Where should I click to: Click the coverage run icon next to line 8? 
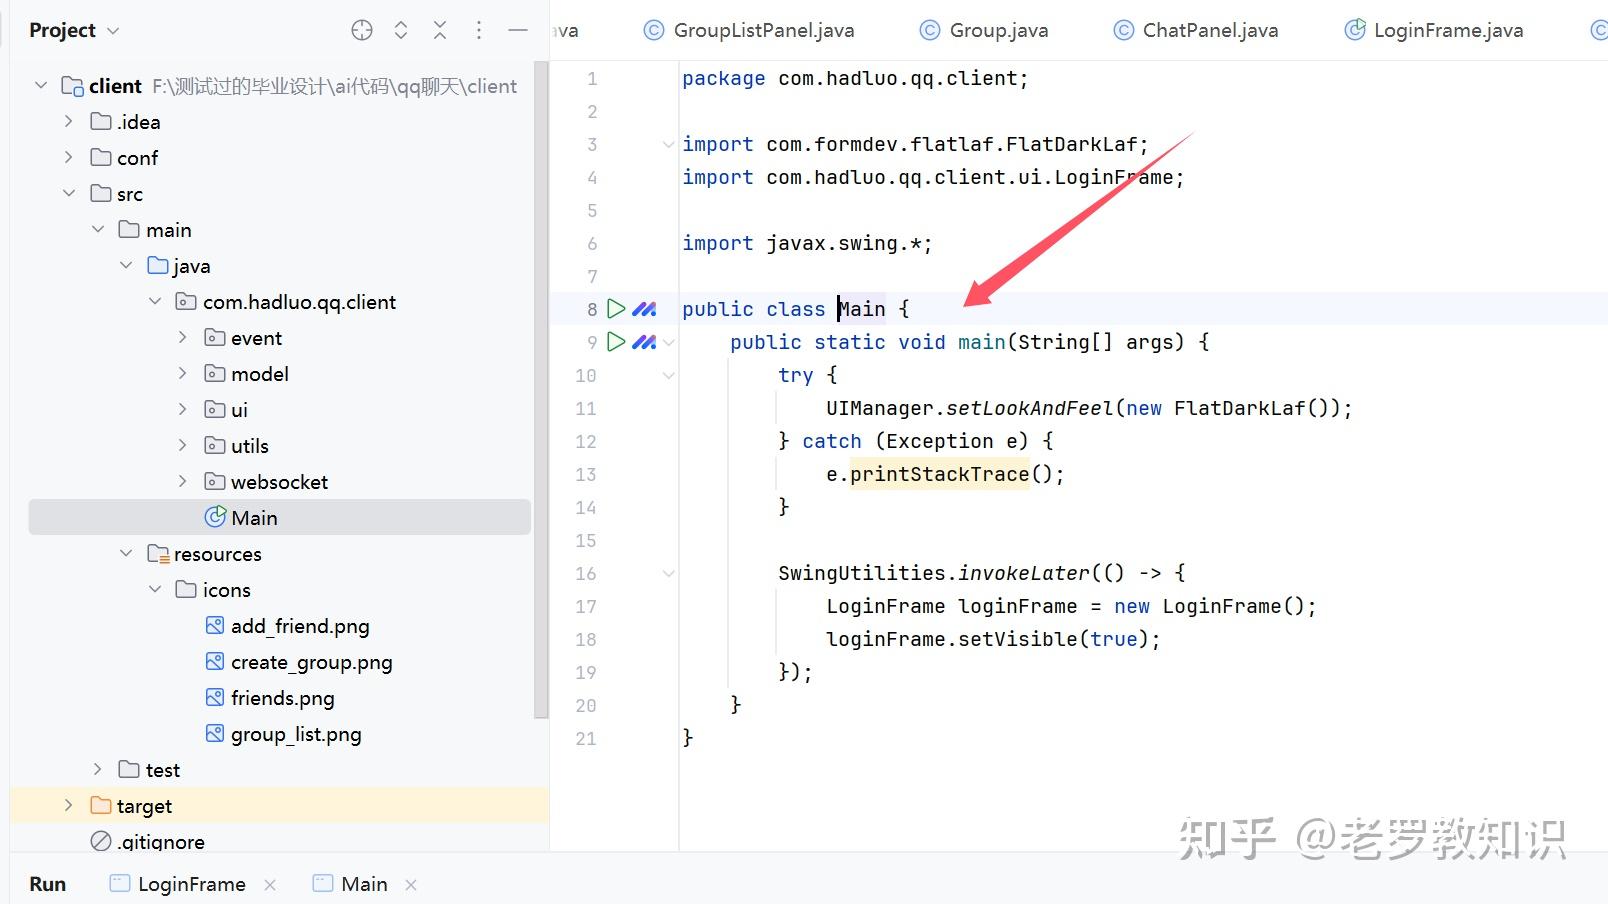(x=645, y=309)
